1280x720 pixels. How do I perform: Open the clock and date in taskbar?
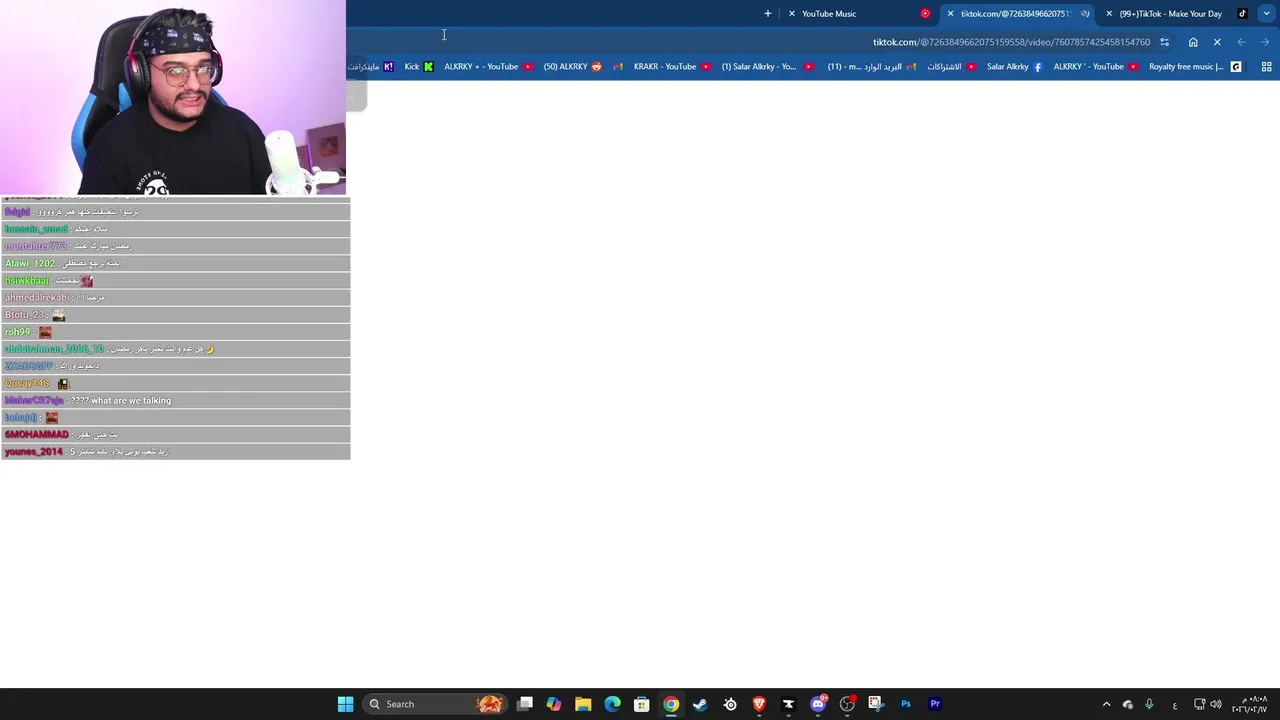(1250, 704)
